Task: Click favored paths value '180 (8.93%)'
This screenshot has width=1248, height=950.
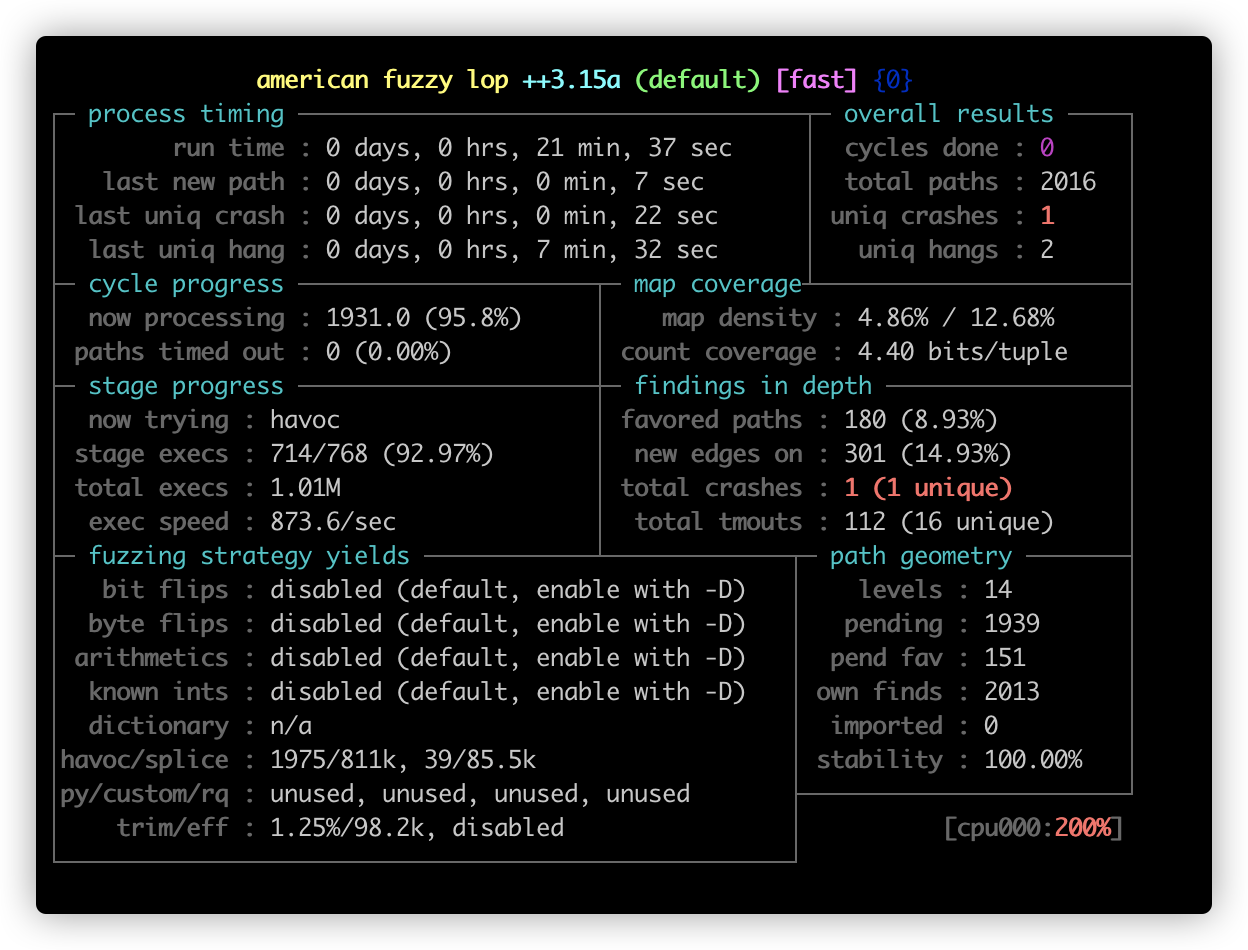Action: pos(921,420)
